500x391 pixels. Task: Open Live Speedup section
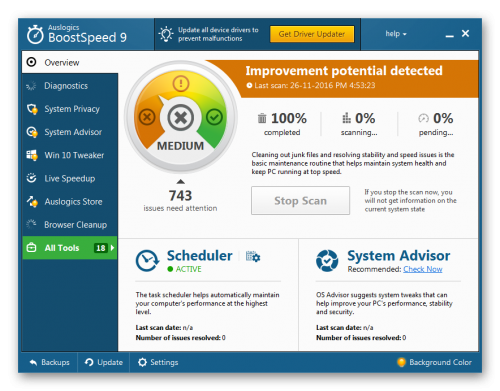point(70,178)
